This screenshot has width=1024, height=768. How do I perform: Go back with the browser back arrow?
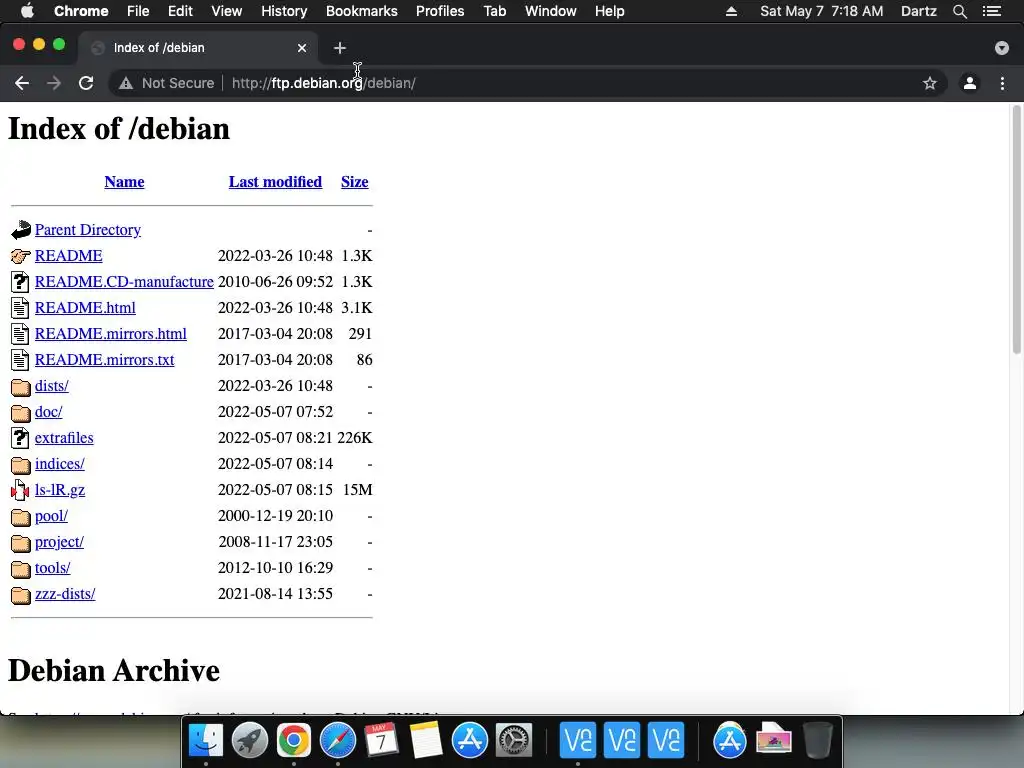click(22, 83)
